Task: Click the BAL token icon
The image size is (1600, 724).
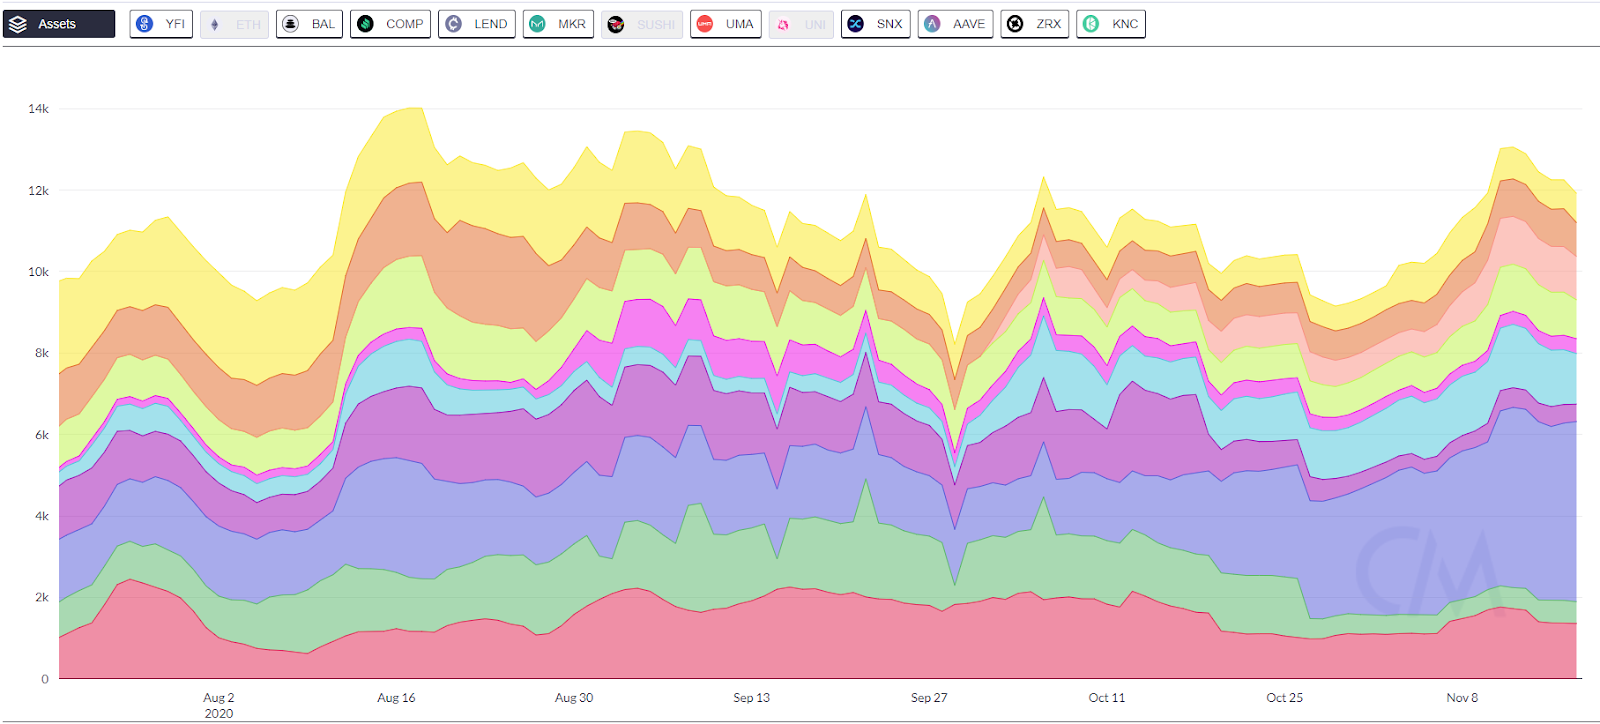Action: pyautogui.click(x=291, y=24)
